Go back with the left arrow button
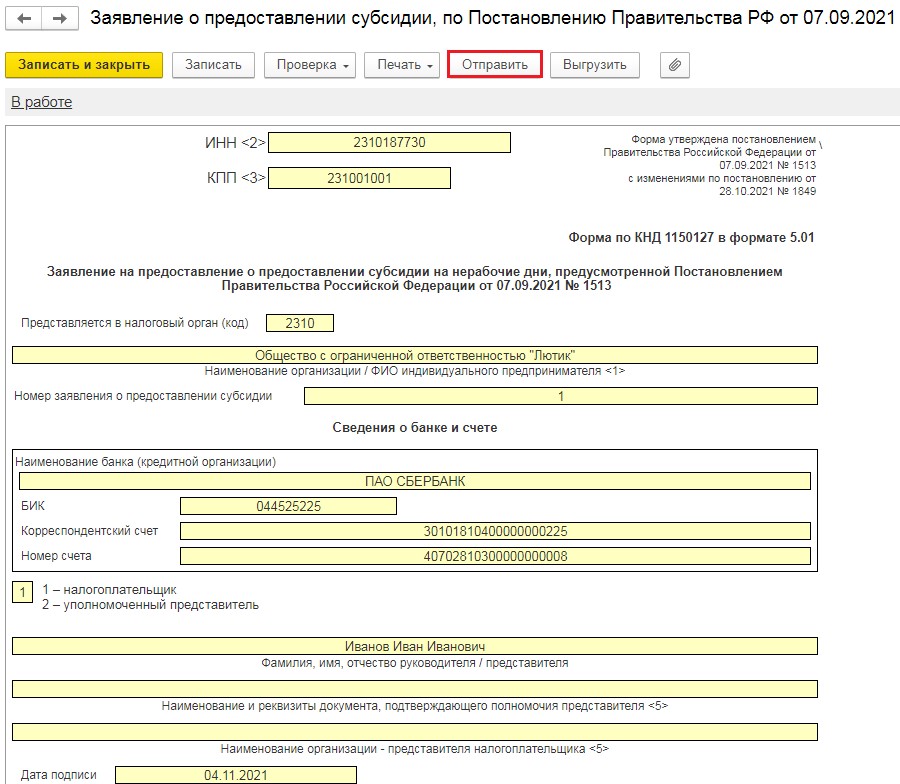Viewport: 900px width, 784px height. pyautogui.click(x=24, y=18)
